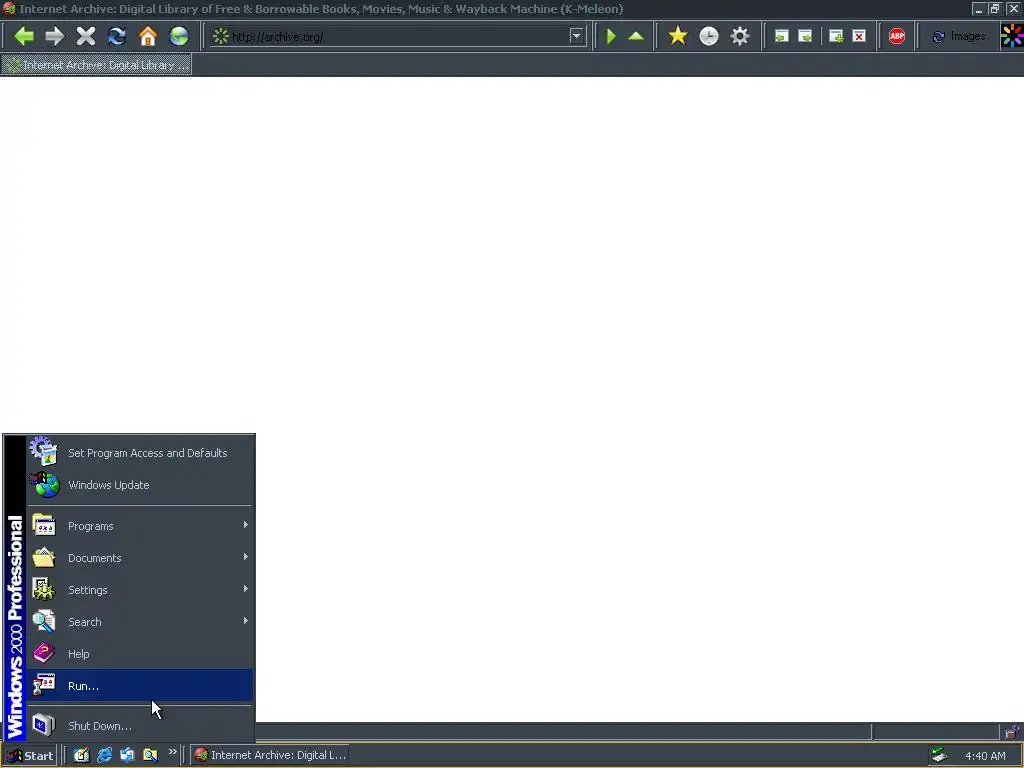
Task: Minimize the K-Meleon window
Action: pos(978,8)
